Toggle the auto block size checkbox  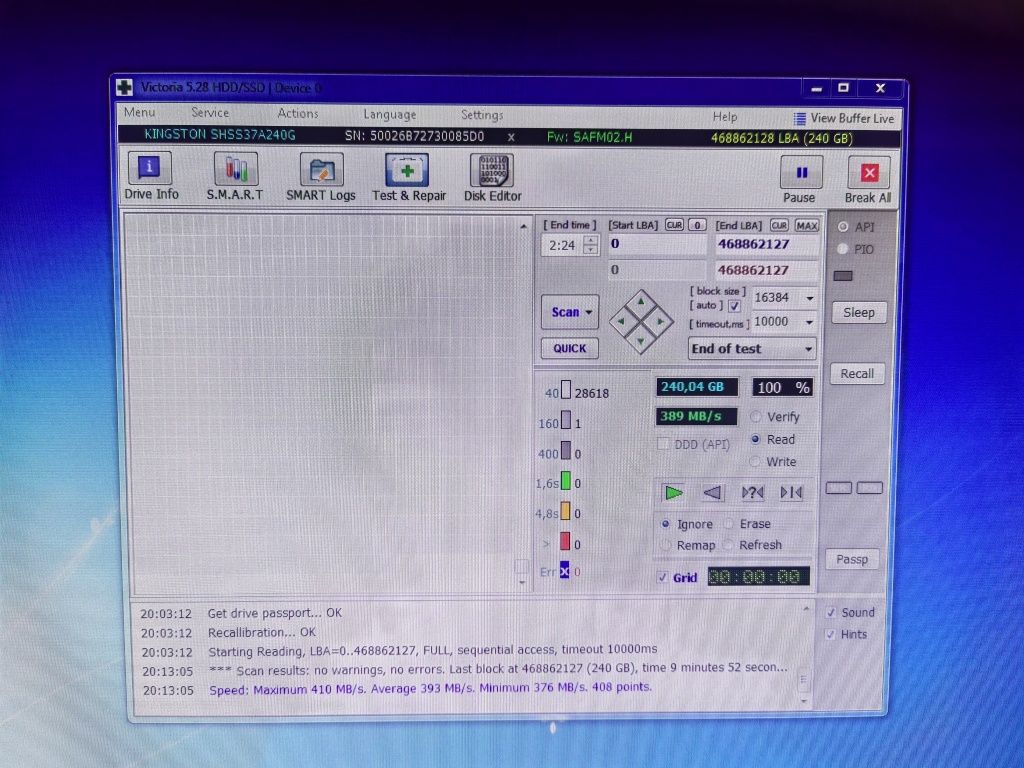[735, 306]
